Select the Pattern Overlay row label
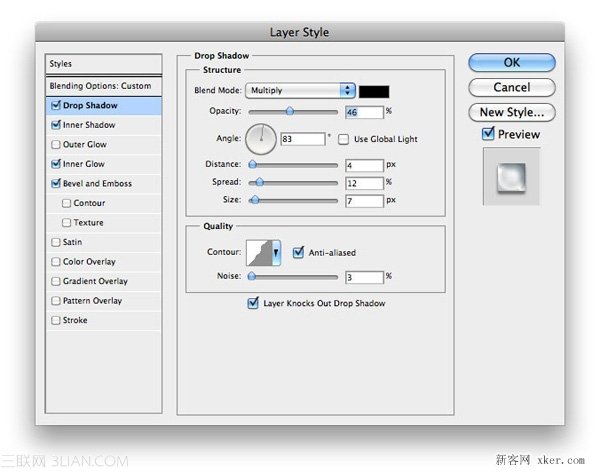600x474 pixels. 92,301
